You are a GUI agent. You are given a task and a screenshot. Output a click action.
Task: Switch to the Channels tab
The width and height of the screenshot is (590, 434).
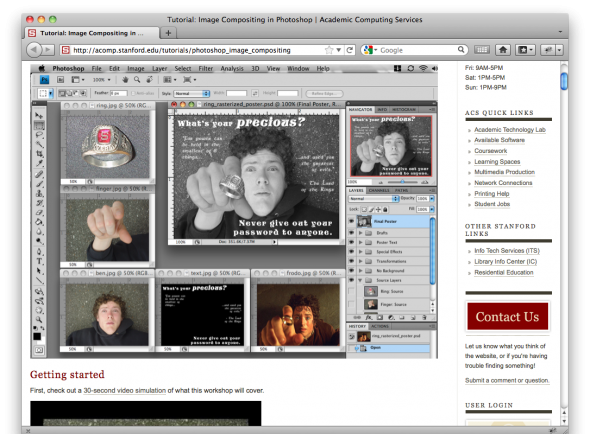coord(379,190)
